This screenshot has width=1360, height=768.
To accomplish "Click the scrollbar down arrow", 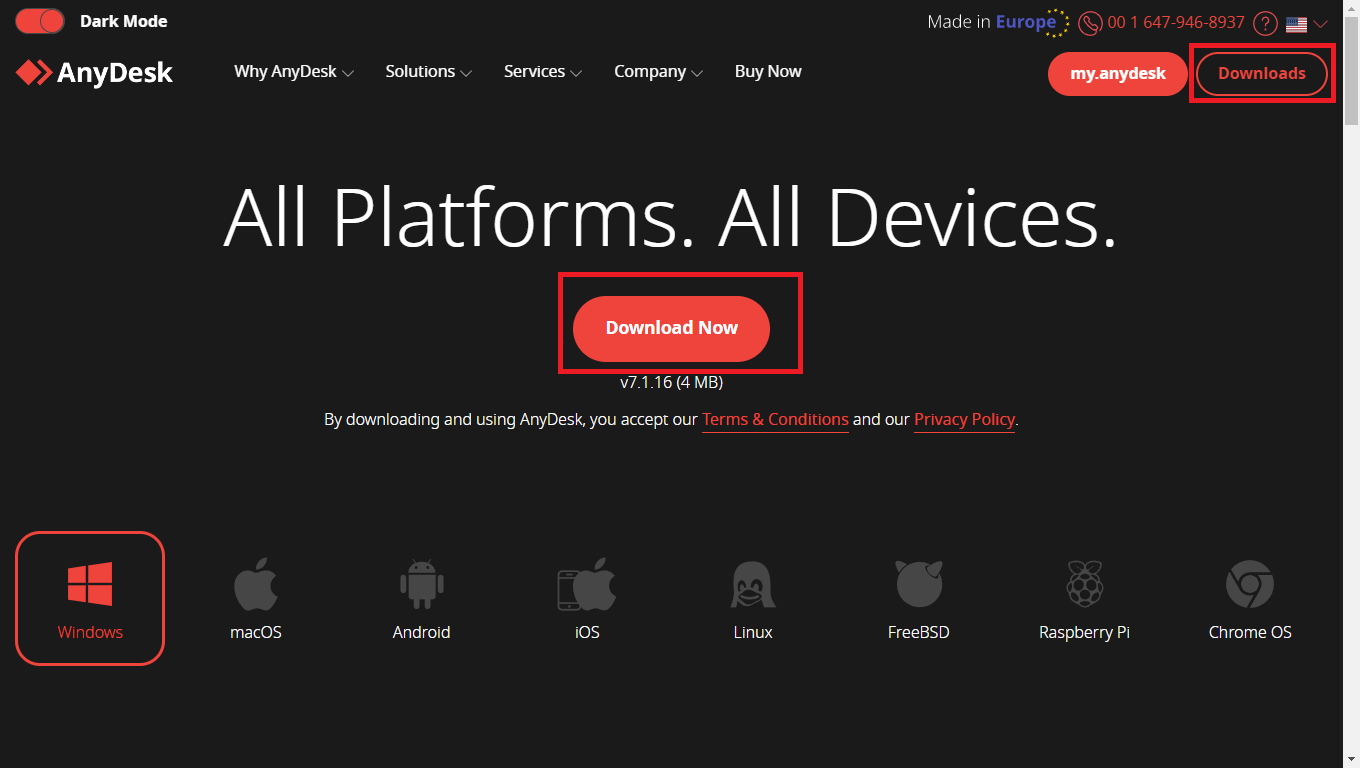I will (1351, 759).
